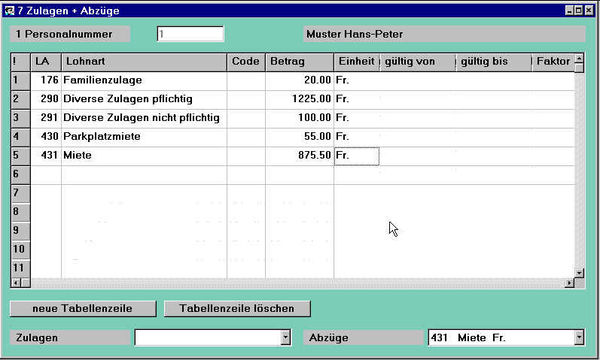This screenshot has height=360, width=600.
Task: Click the vertical scrollbar down arrow
Action: click(x=579, y=273)
